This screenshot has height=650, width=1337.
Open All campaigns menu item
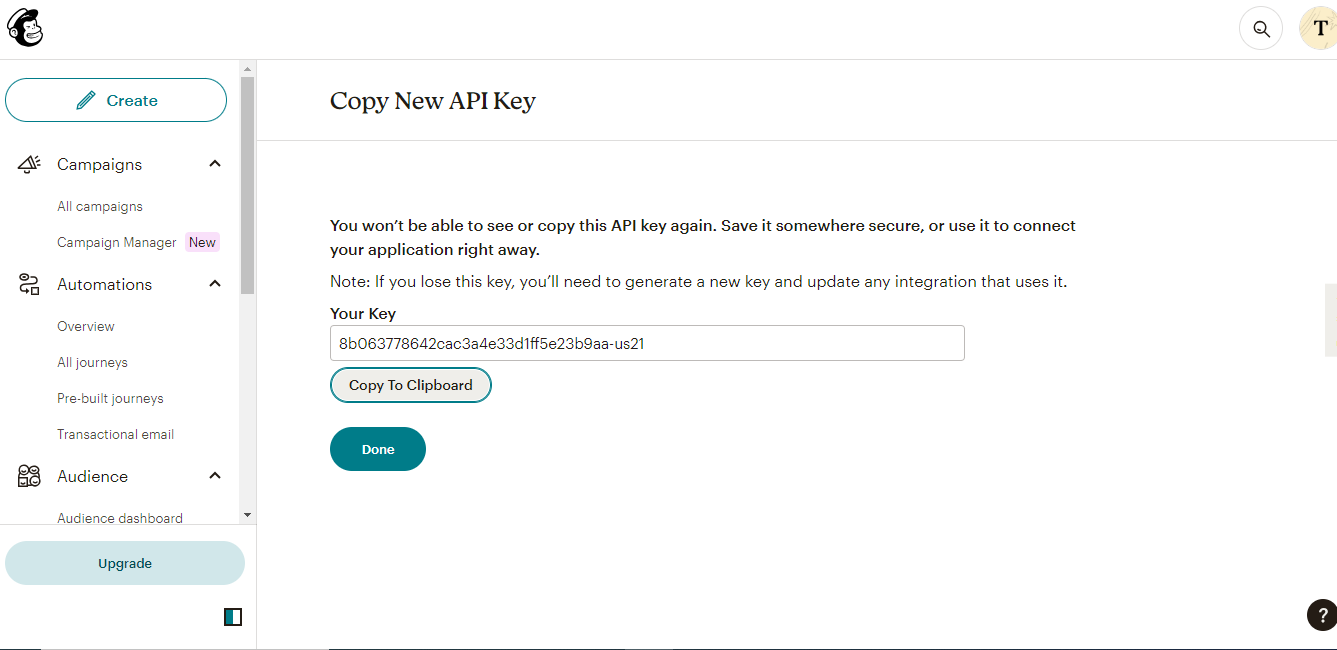[100, 206]
